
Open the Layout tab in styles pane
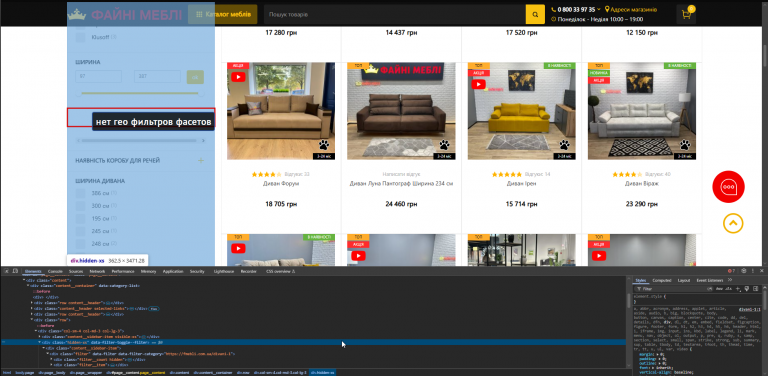(684, 281)
